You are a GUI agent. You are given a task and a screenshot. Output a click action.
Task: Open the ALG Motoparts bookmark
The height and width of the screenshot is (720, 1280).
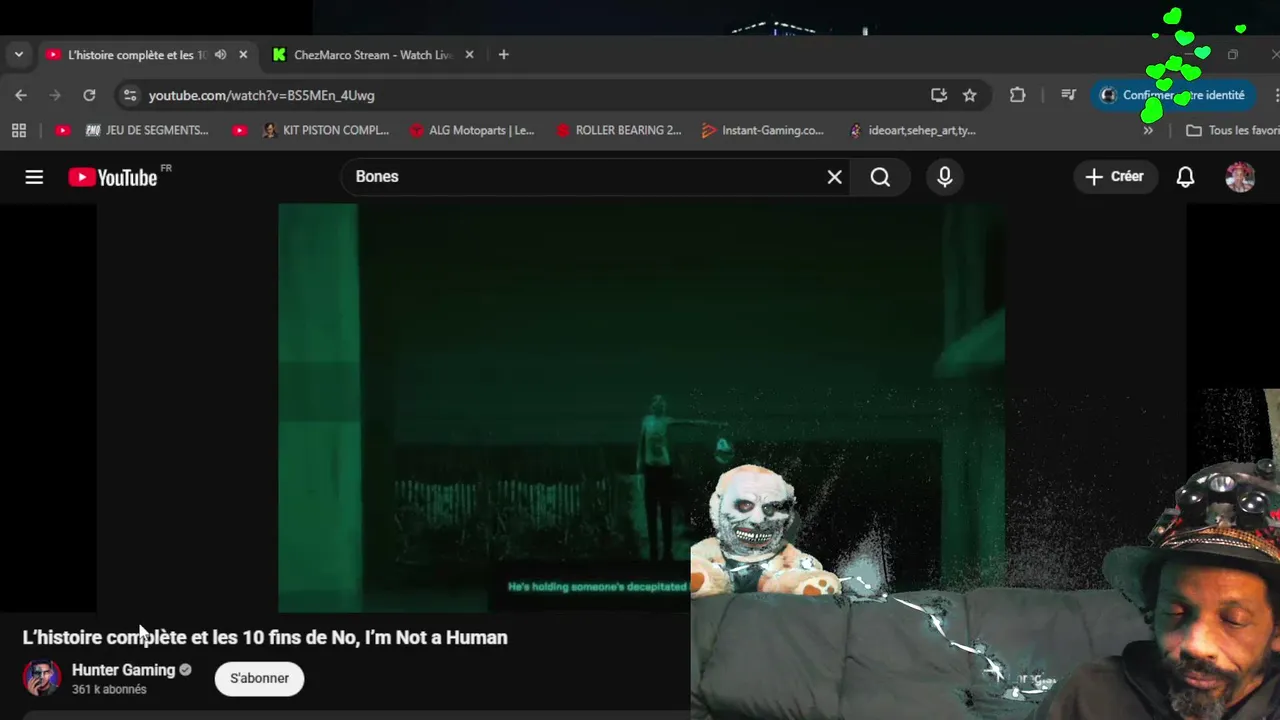click(x=472, y=130)
